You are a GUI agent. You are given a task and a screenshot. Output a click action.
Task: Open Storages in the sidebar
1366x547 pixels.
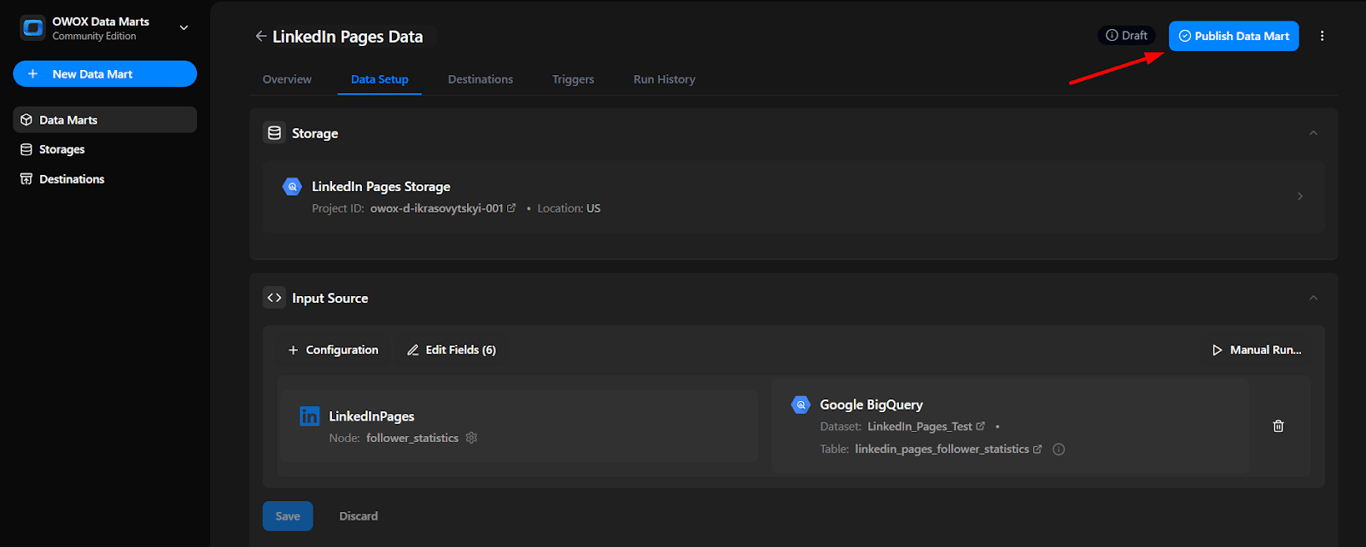(105, 149)
